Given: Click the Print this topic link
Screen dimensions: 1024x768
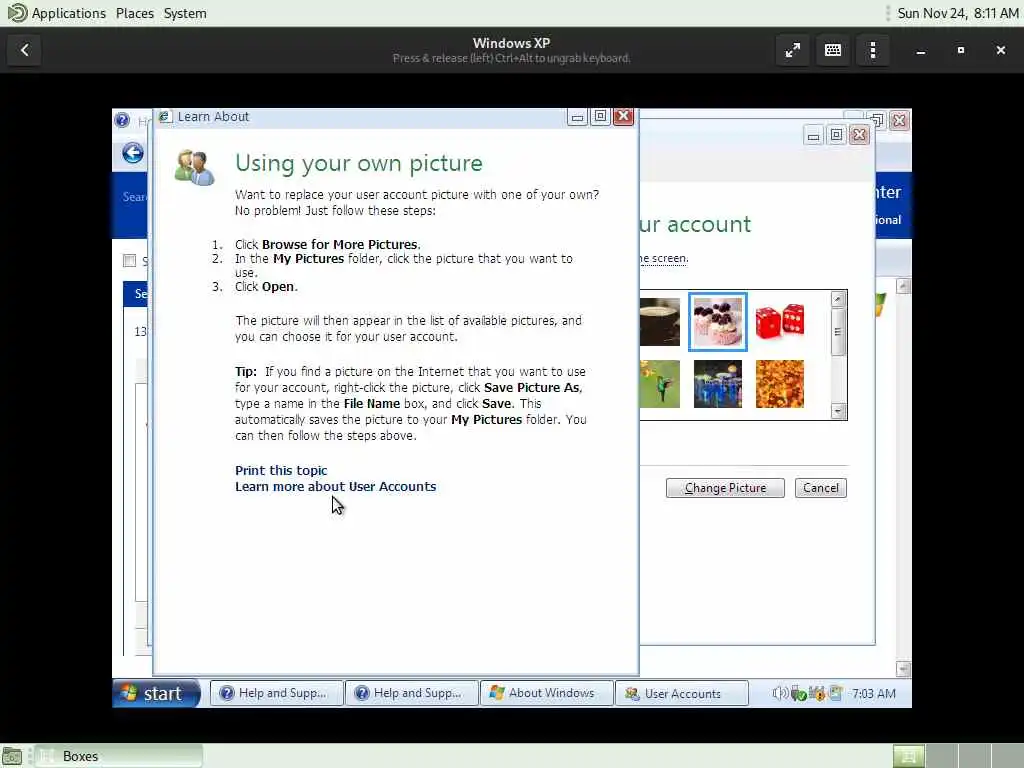Looking at the screenshot, I should [281, 470].
